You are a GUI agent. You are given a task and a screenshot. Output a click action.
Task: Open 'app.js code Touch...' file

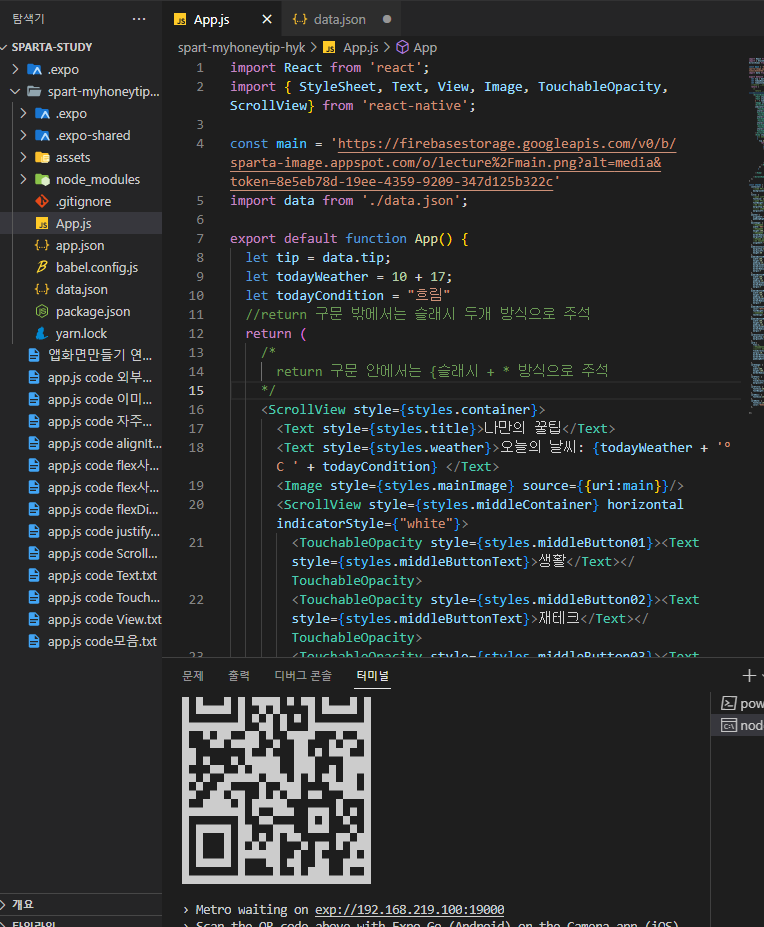pos(103,598)
